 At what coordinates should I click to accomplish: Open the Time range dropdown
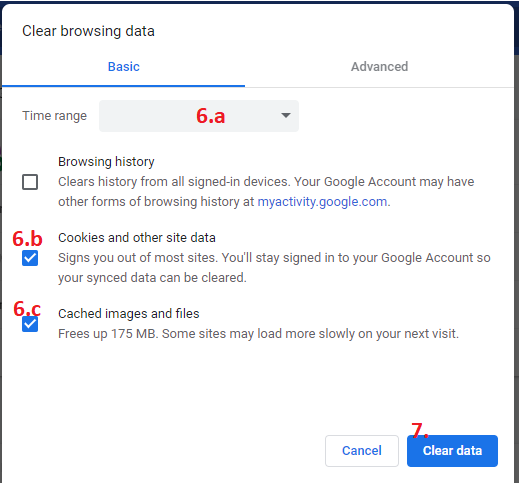coord(199,116)
